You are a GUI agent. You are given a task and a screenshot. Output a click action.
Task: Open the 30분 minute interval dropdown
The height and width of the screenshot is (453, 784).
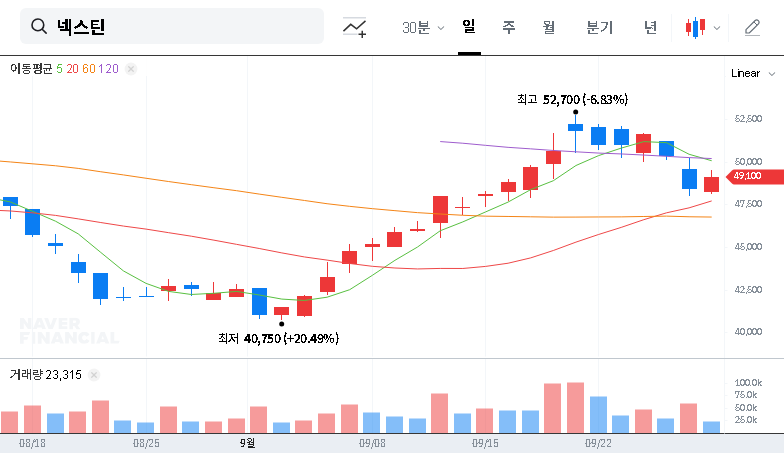(423, 28)
